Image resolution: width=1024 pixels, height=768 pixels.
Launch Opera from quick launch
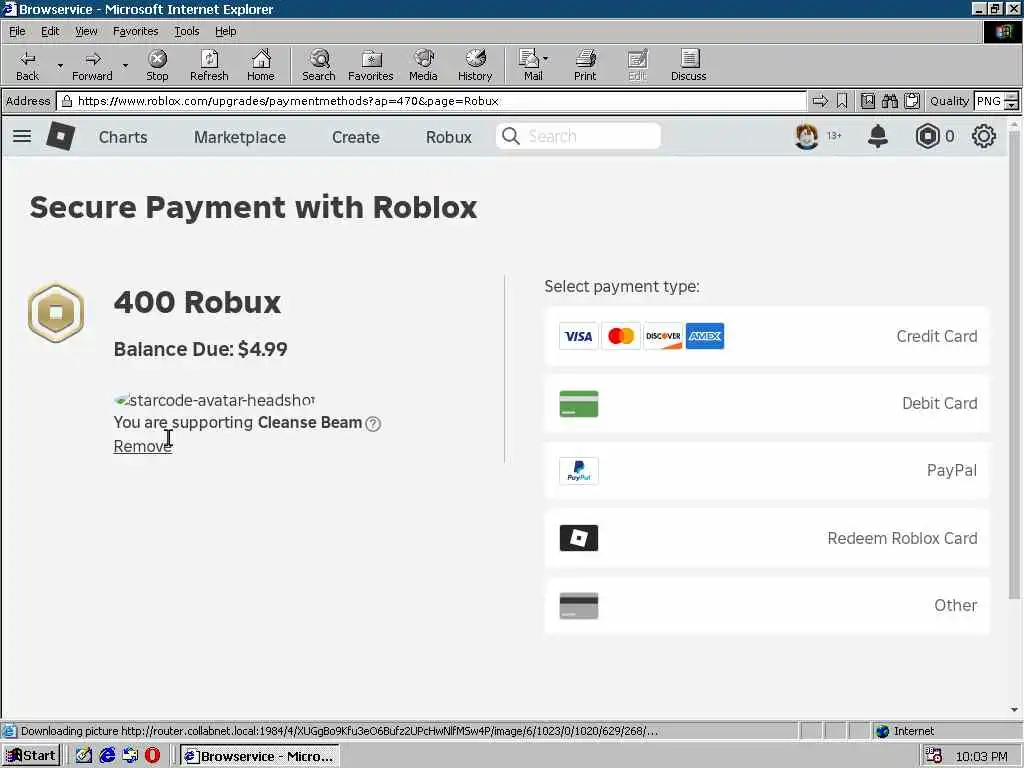pyautogui.click(x=152, y=756)
